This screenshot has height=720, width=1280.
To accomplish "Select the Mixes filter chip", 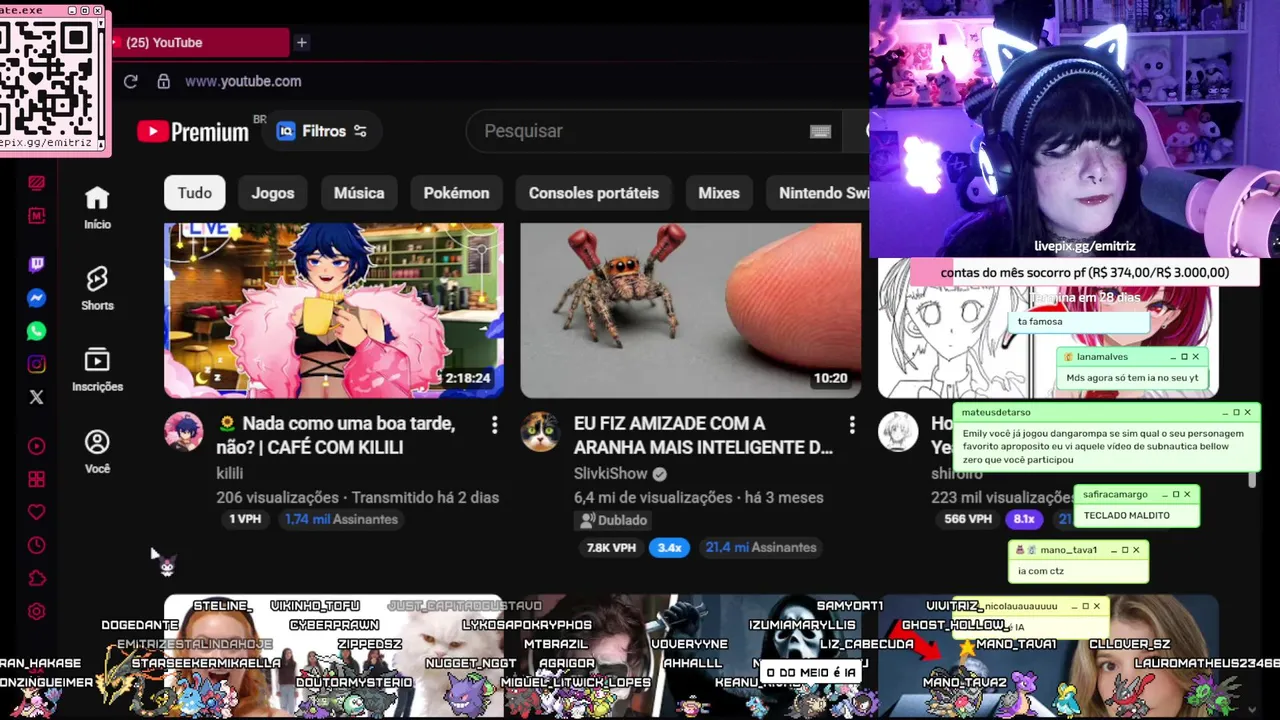I will pyautogui.click(x=719, y=193).
